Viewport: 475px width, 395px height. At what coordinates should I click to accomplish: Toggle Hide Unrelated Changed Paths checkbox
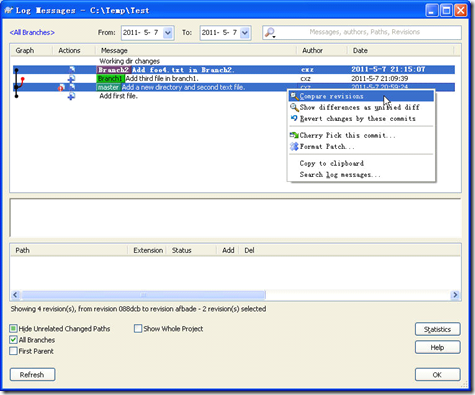[x=13, y=329]
